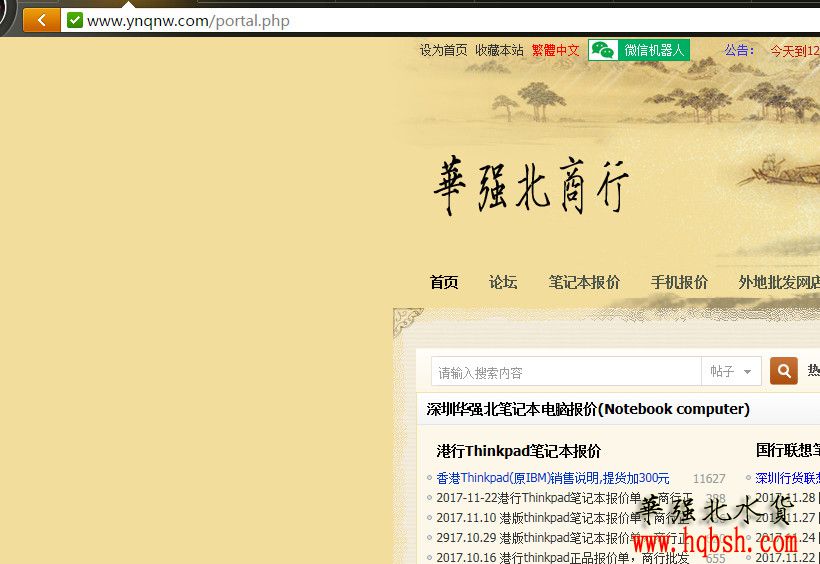Click 深圳华强北笔记本电脑报价(Notebook computer) heading
This screenshot has width=820, height=564.
588,409
